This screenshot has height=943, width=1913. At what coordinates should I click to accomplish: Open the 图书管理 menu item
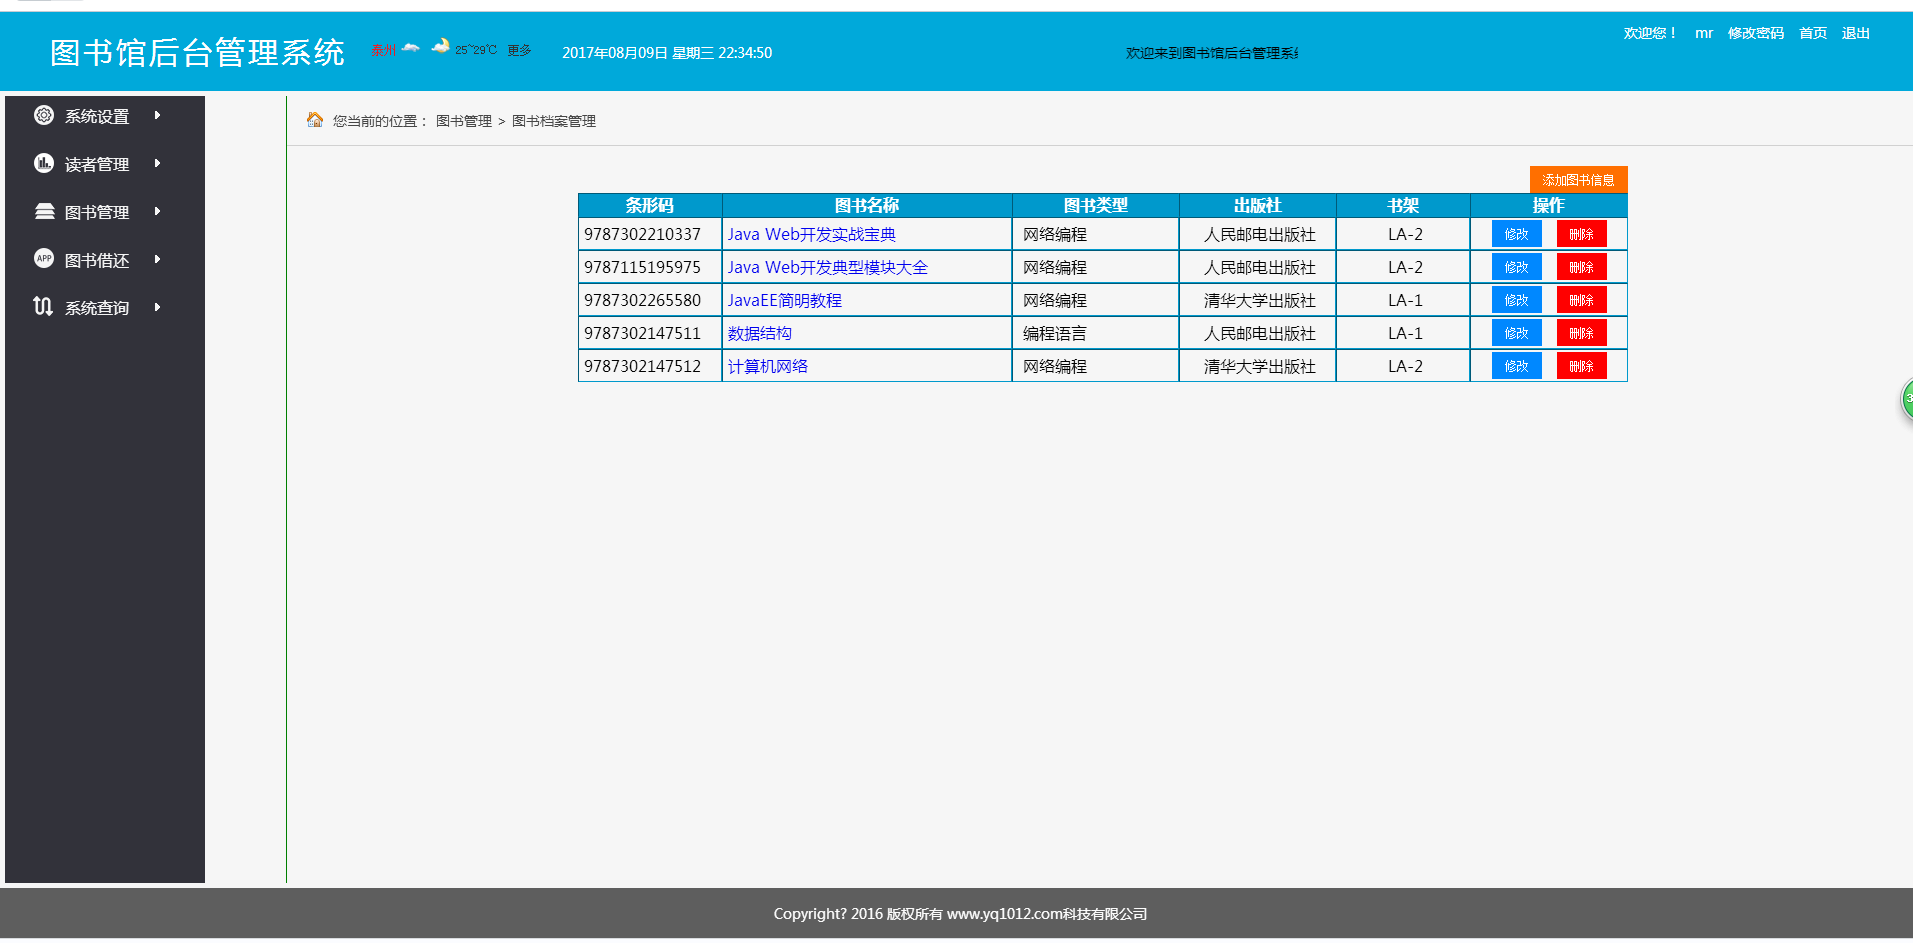pos(97,212)
